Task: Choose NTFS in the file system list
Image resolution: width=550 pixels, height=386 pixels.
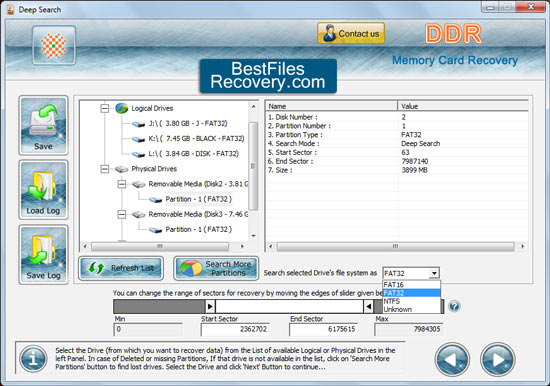Action: pyautogui.click(x=411, y=301)
